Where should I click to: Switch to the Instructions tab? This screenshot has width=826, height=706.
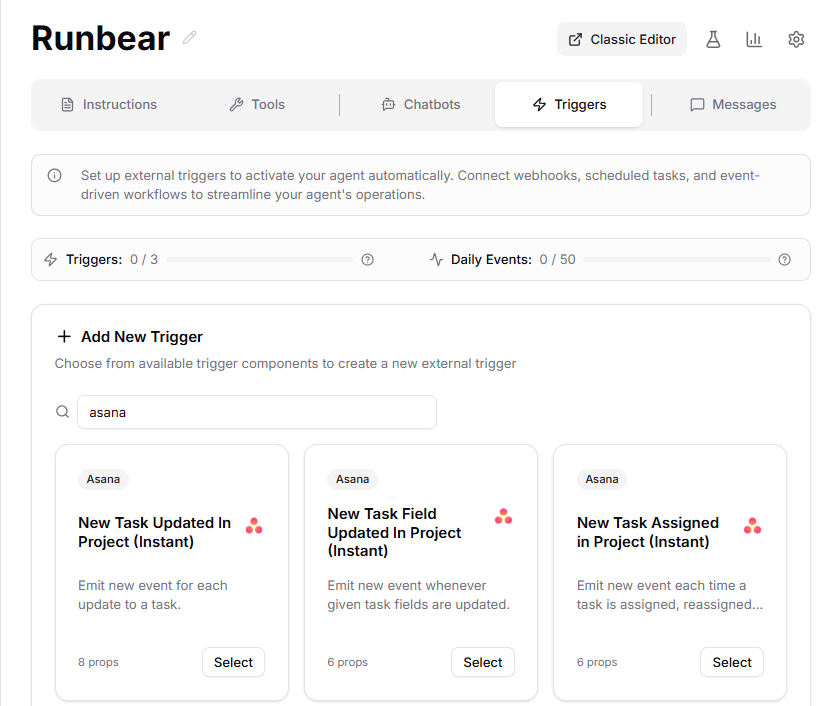[109, 104]
